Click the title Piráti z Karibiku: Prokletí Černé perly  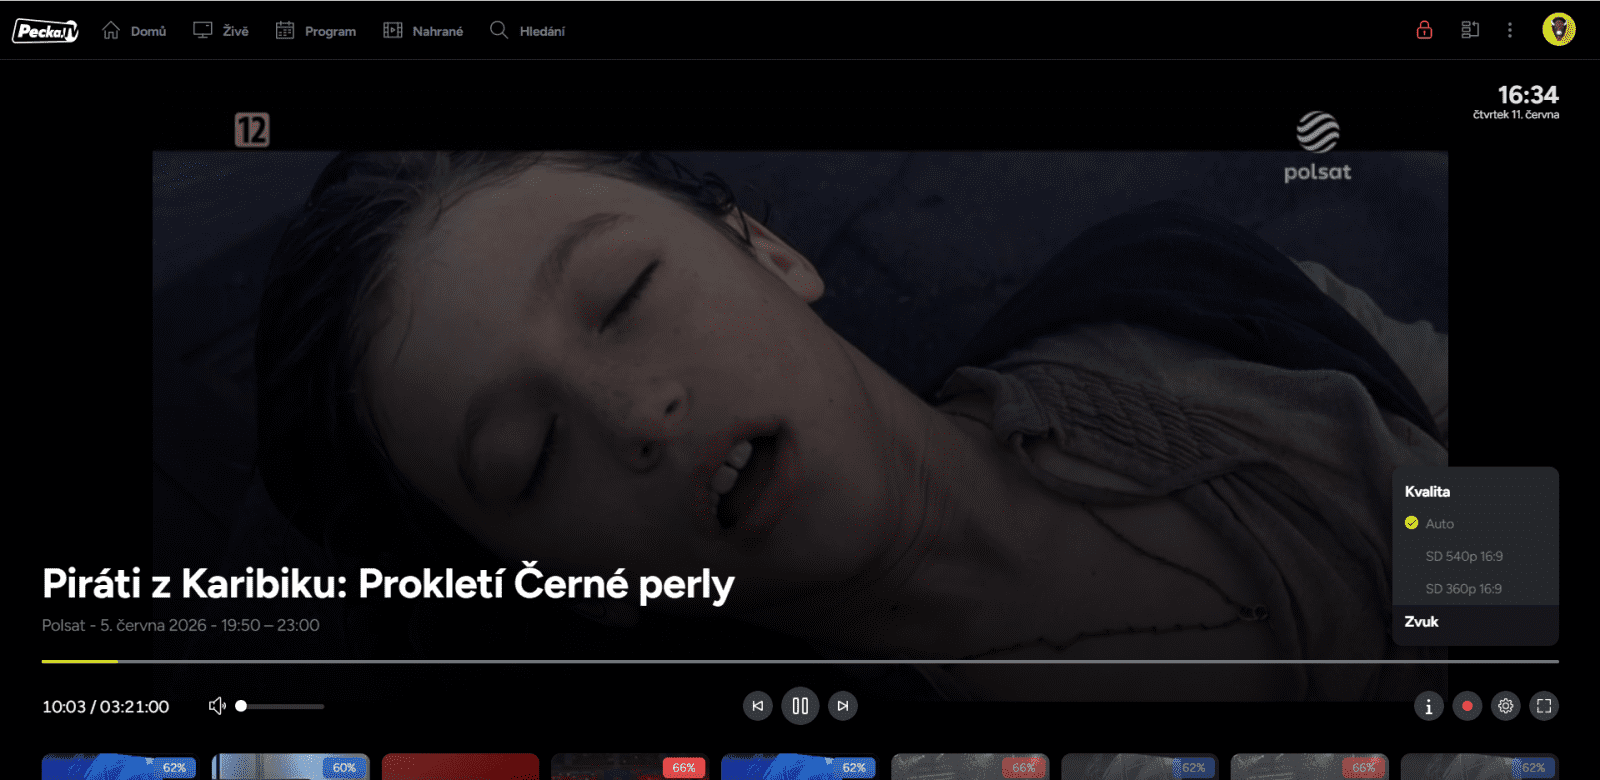[388, 584]
